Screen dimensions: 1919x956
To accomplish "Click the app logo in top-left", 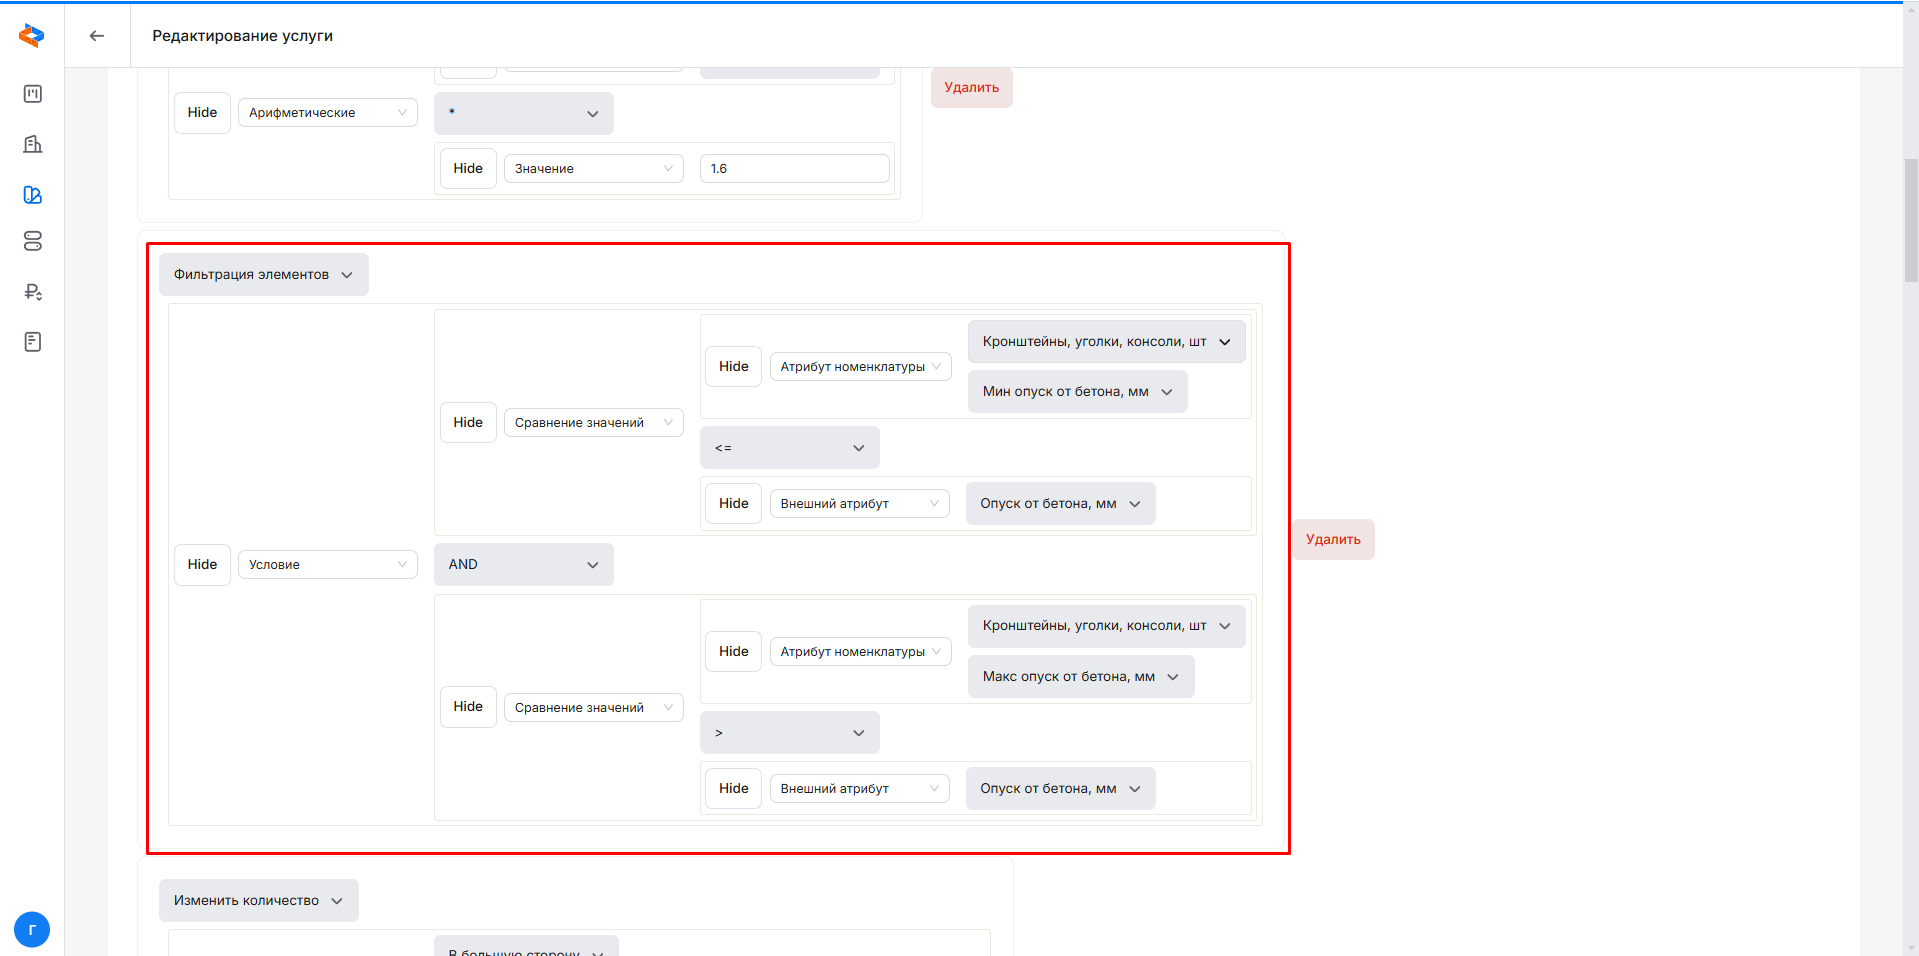I will click(x=32, y=36).
